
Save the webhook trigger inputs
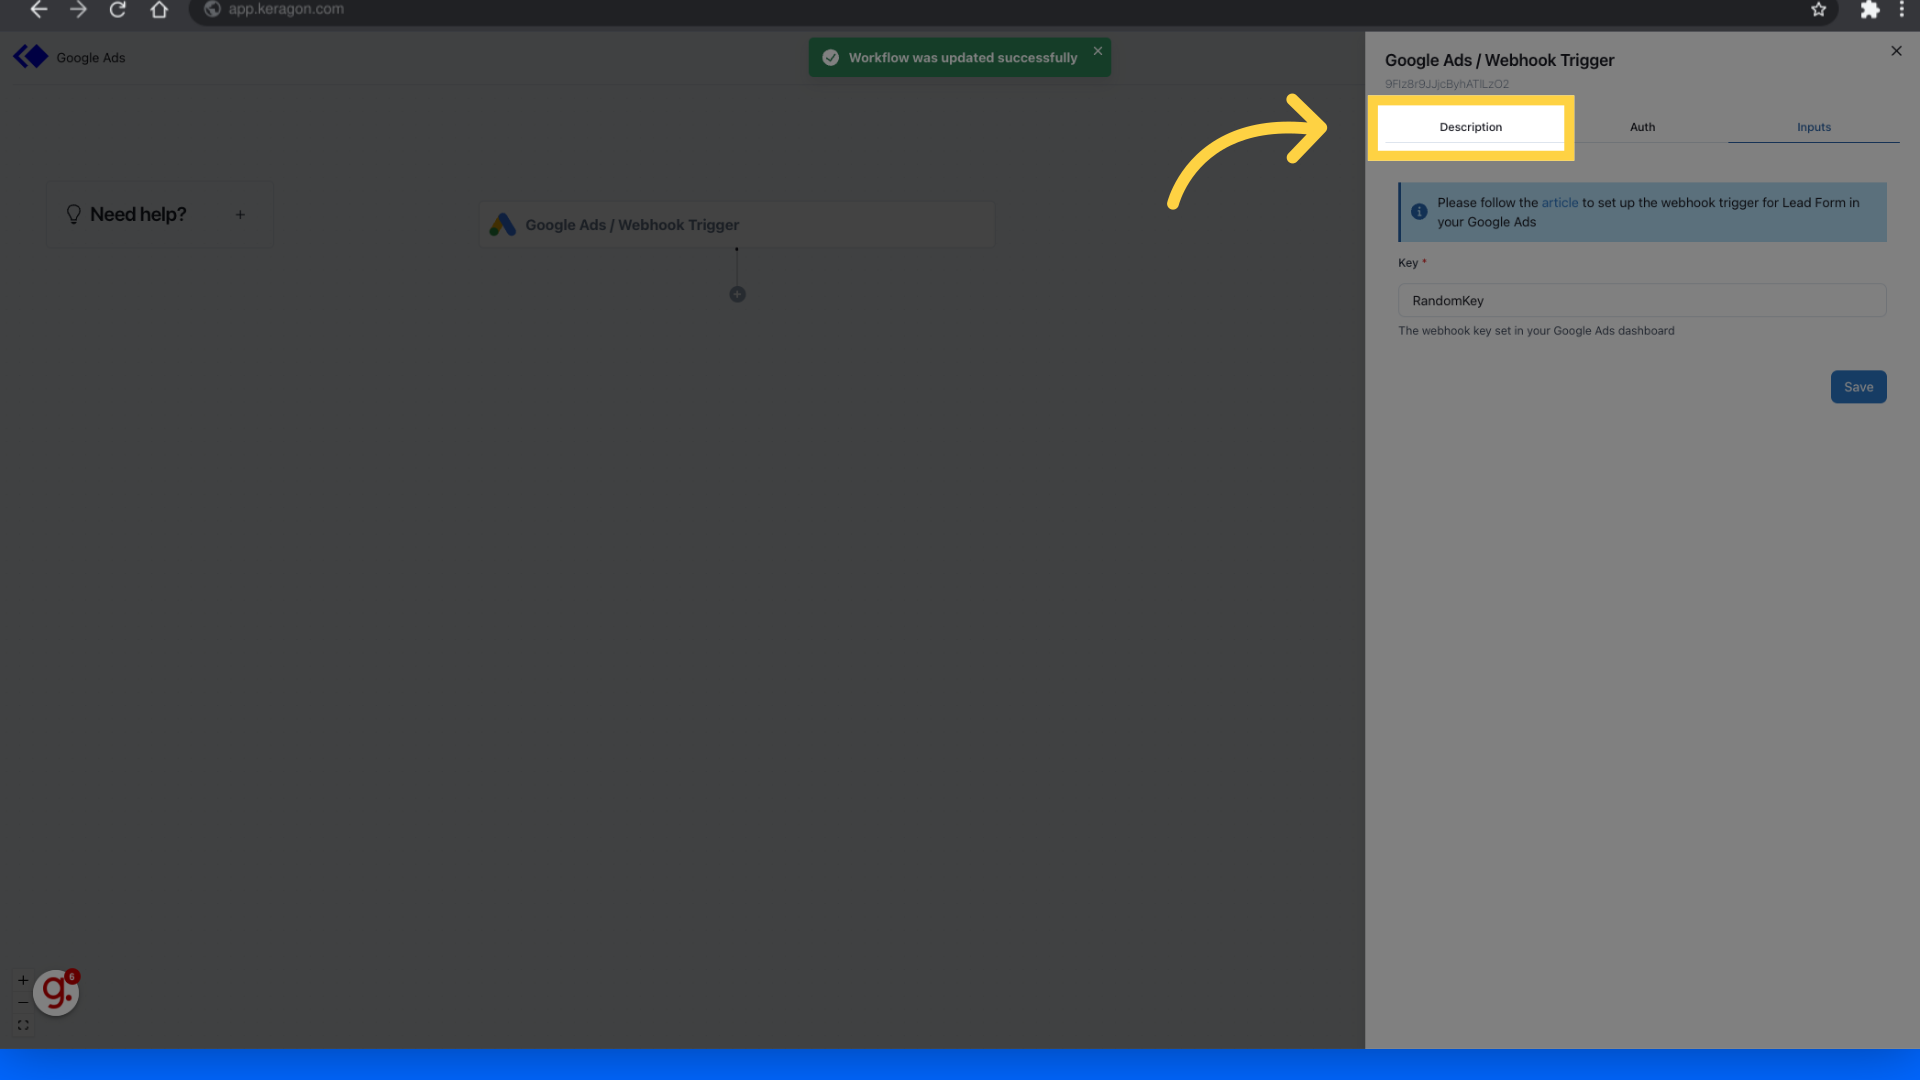1858,387
